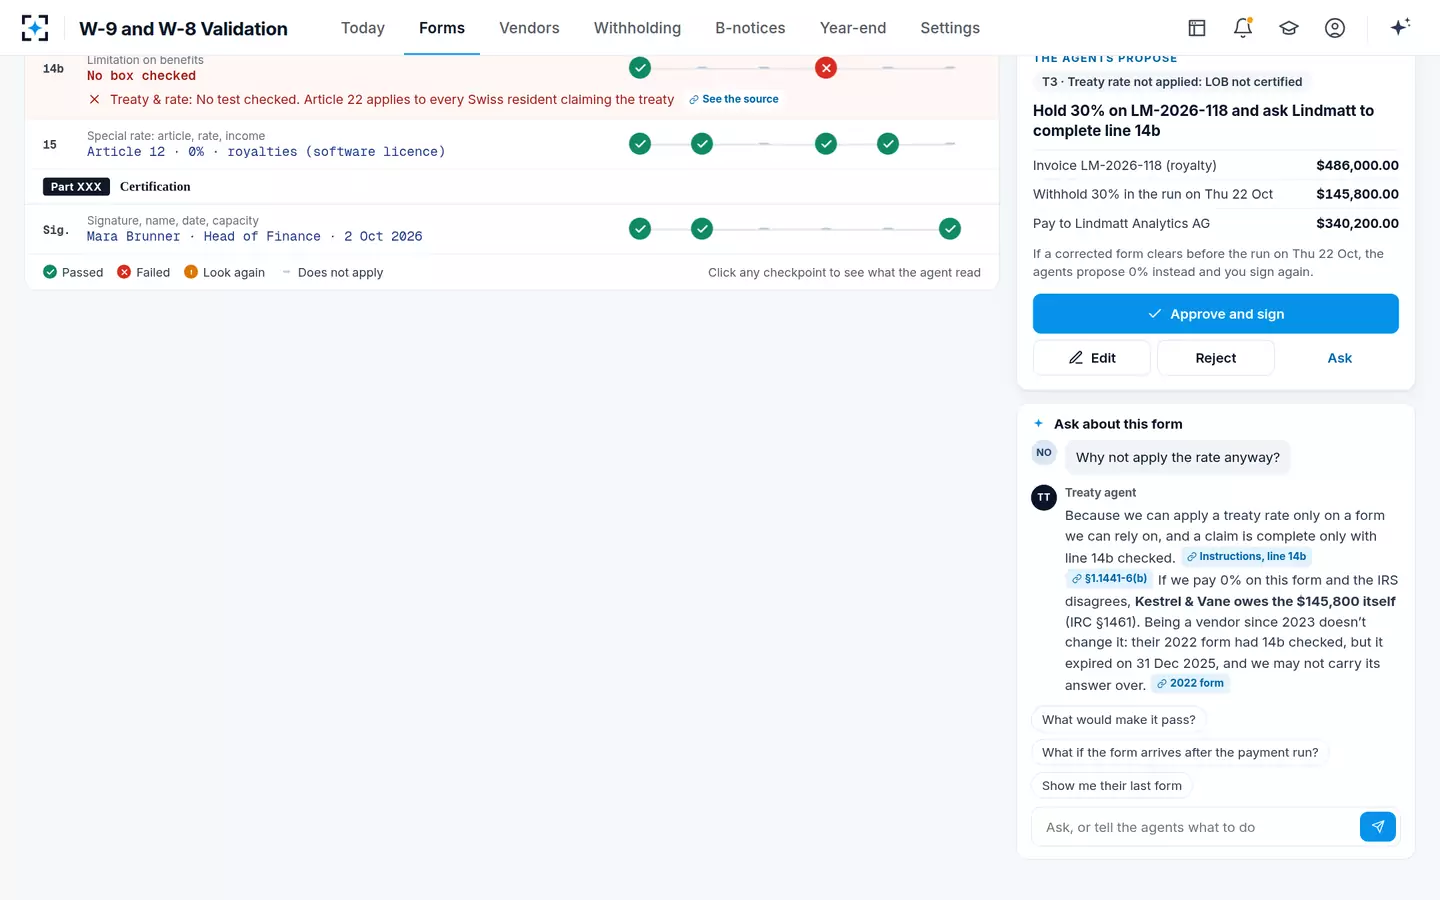
Task: Send the message with the paper plane button
Action: click(1378, 827)
